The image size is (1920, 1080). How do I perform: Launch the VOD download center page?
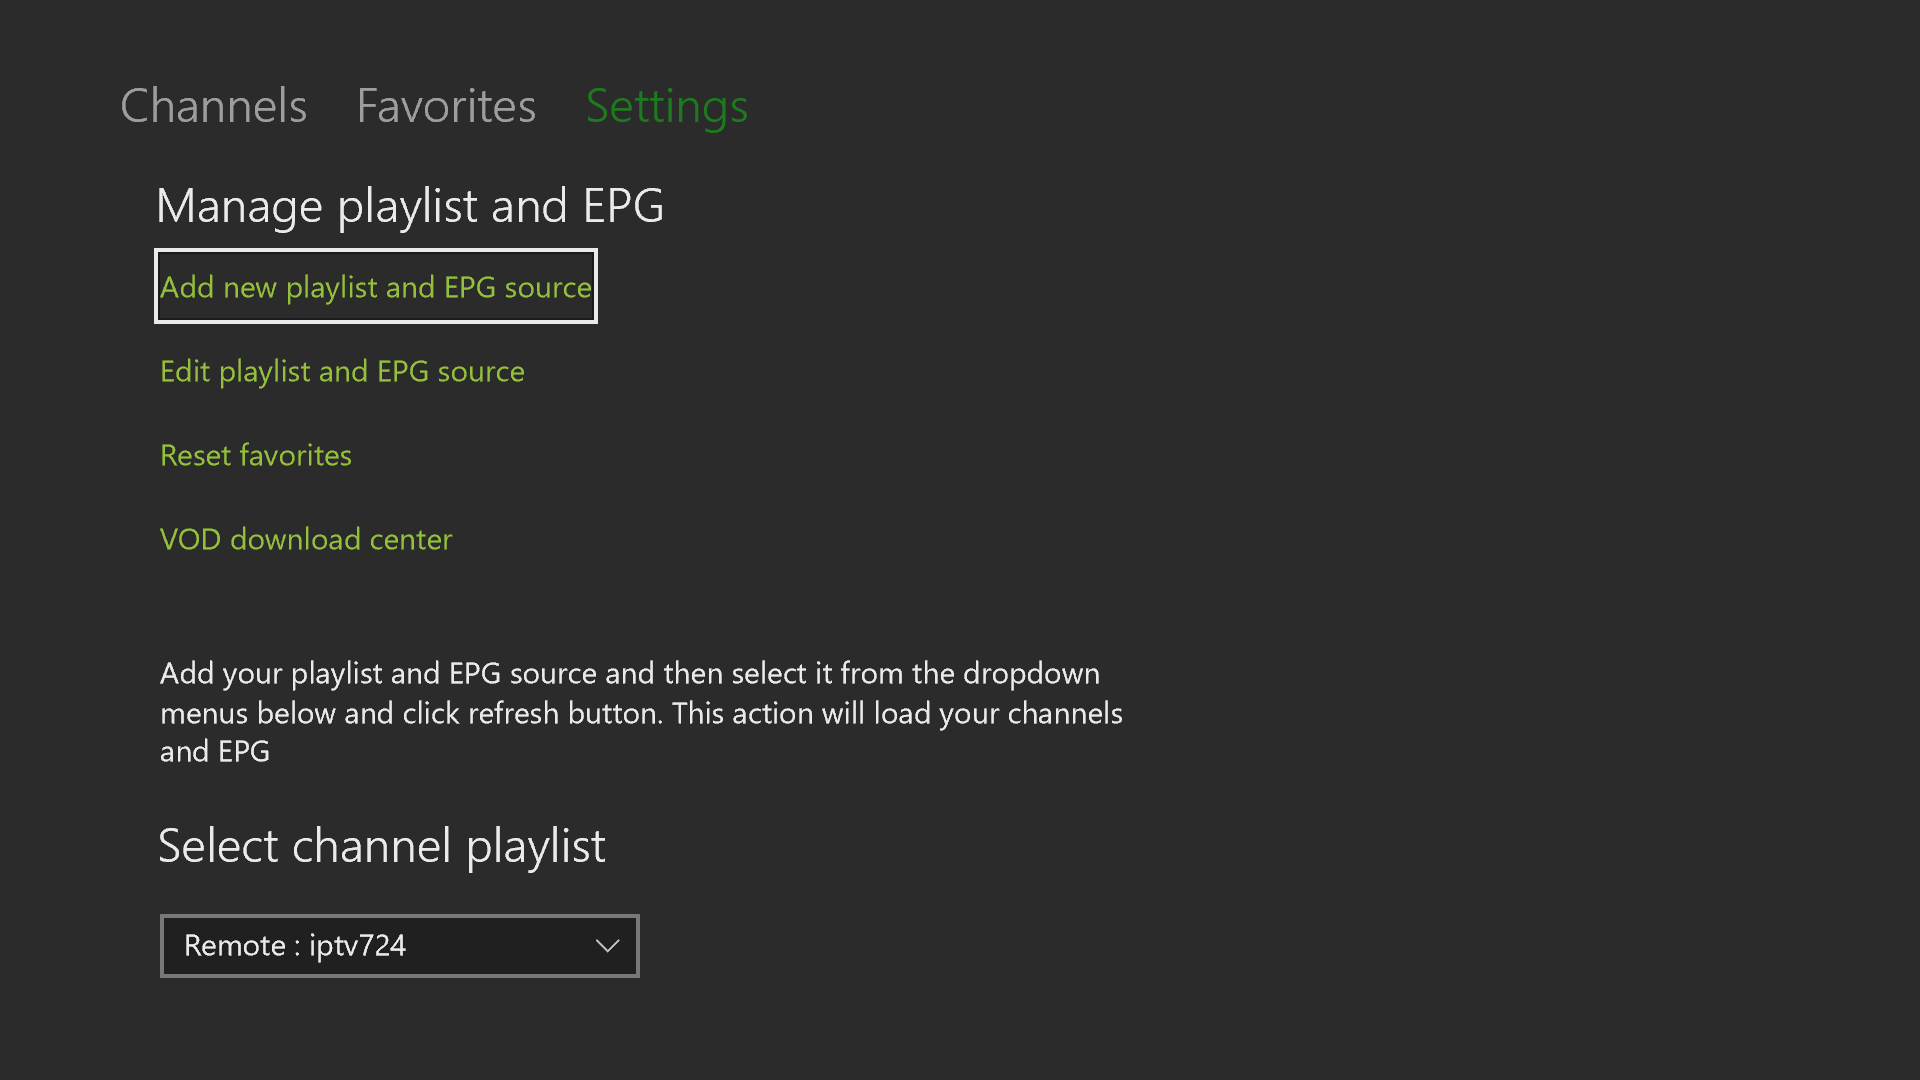(306, 539)
